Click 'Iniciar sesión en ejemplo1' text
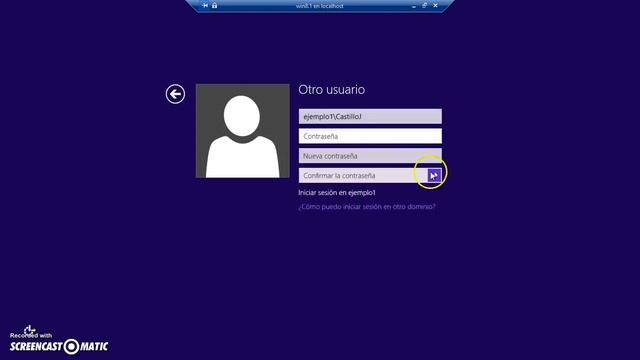Image resolution: width=640 pixels, height=360 pixels. pyautogui.click(x=337, y=193)
